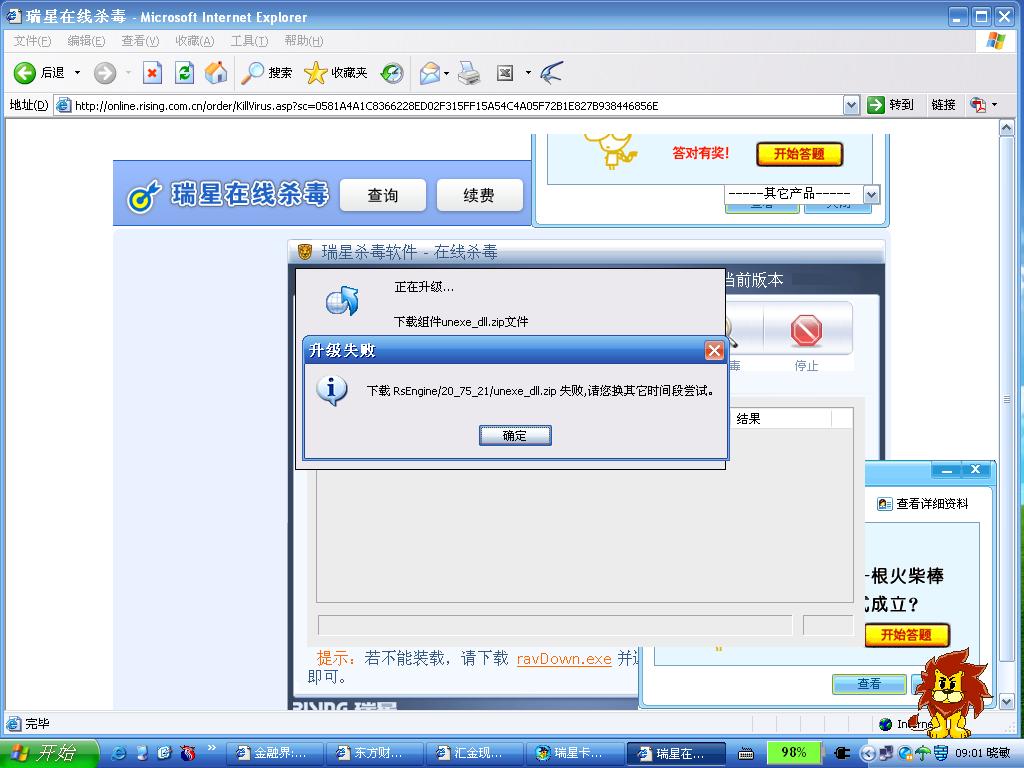Click the green Go (转到) arrow button
The image size is (1024, 768).
[x=876, y=104]
